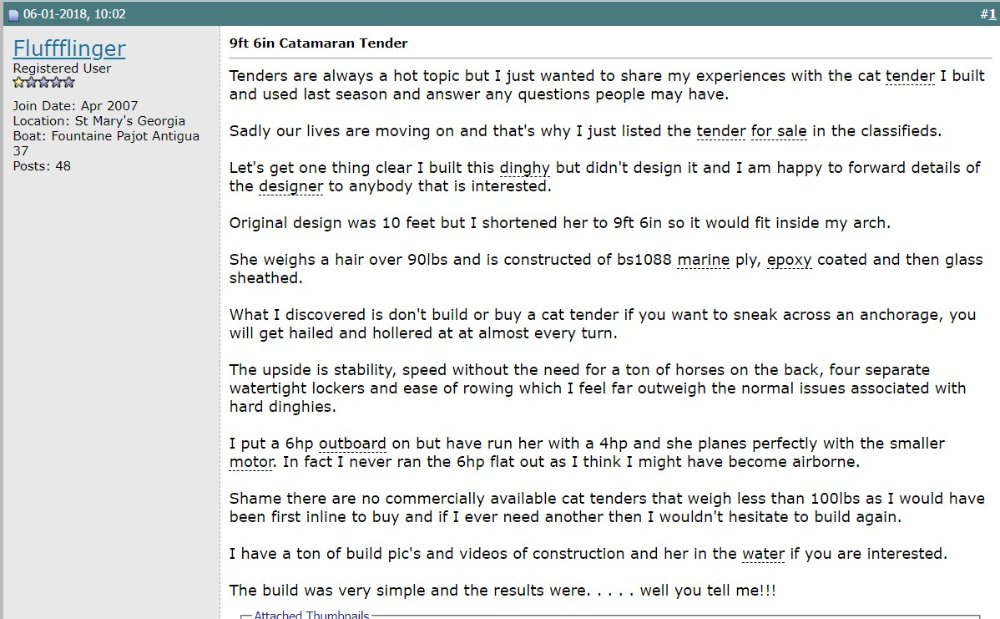The image size is (1000, 619).
Task: Click the post date 06-01-2018, 10:02
Action: (75, 14)
